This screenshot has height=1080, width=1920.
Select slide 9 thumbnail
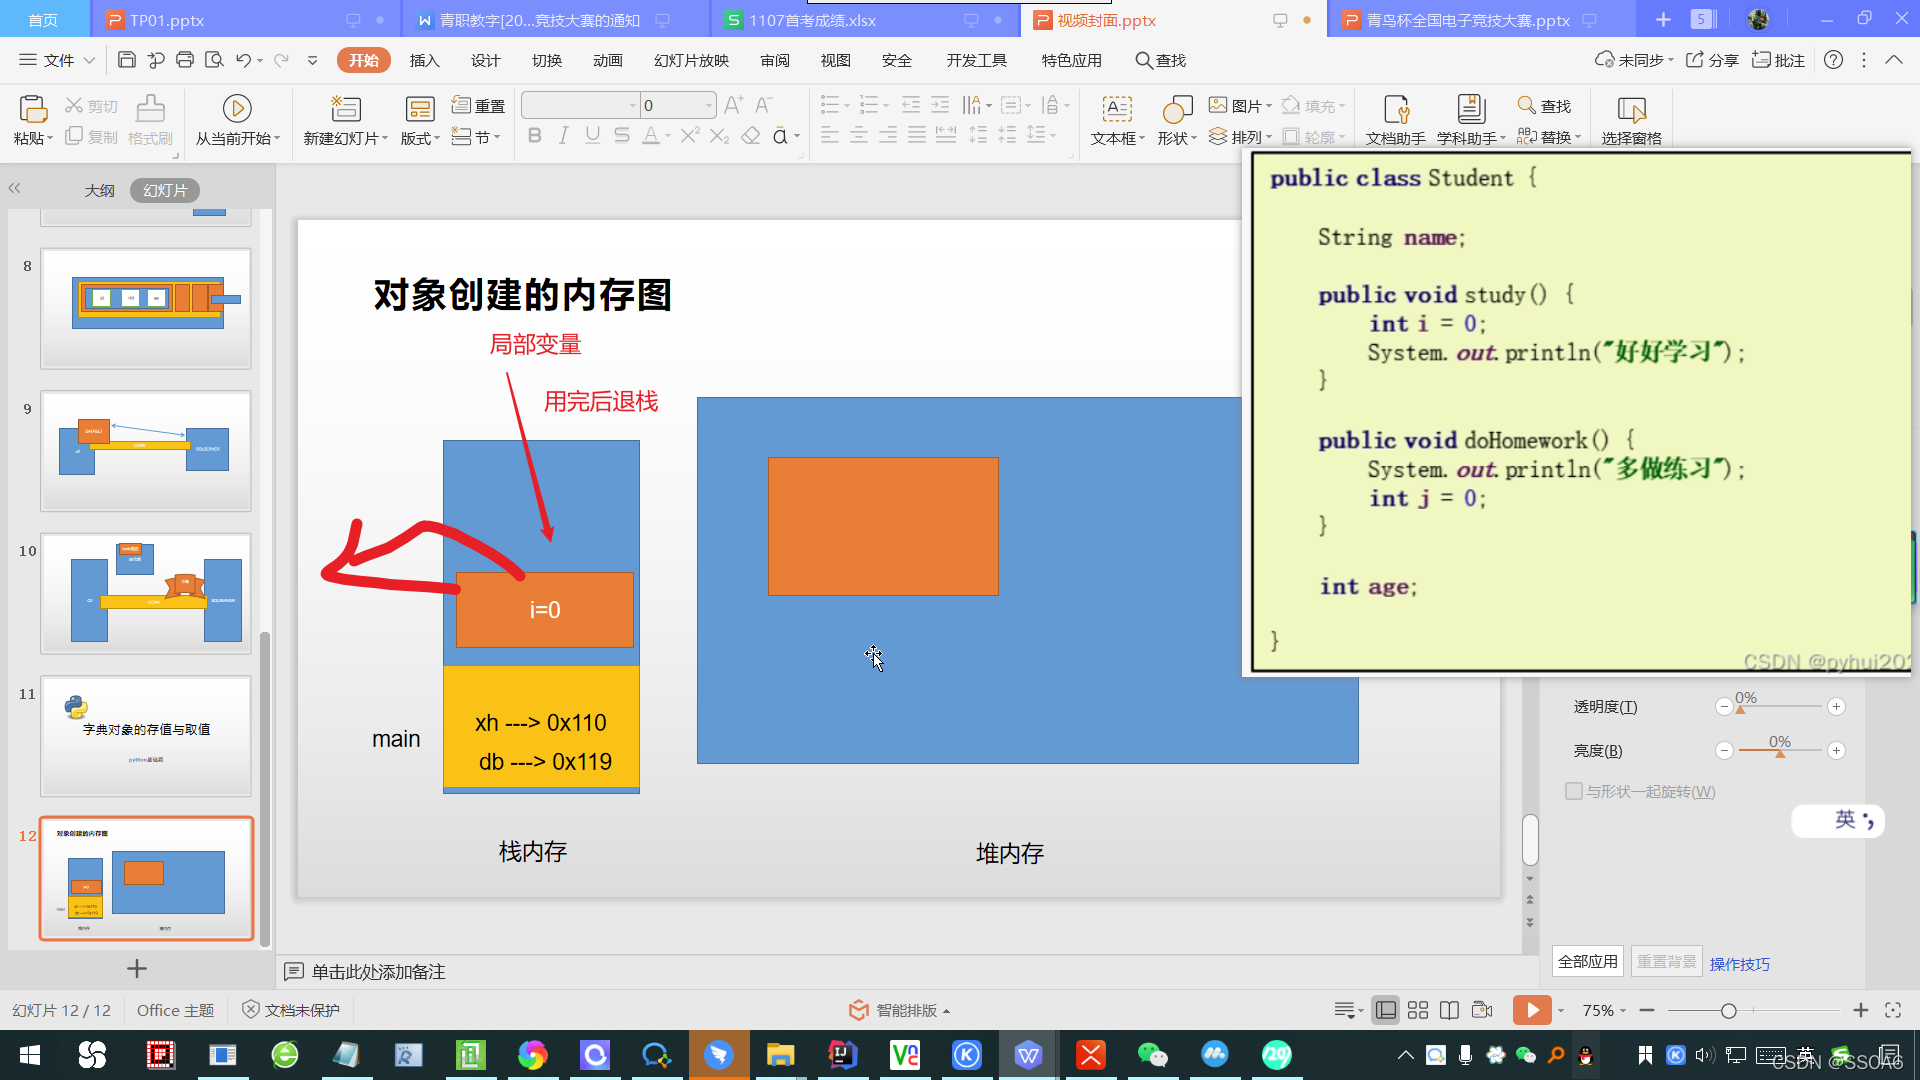point(146,451)
